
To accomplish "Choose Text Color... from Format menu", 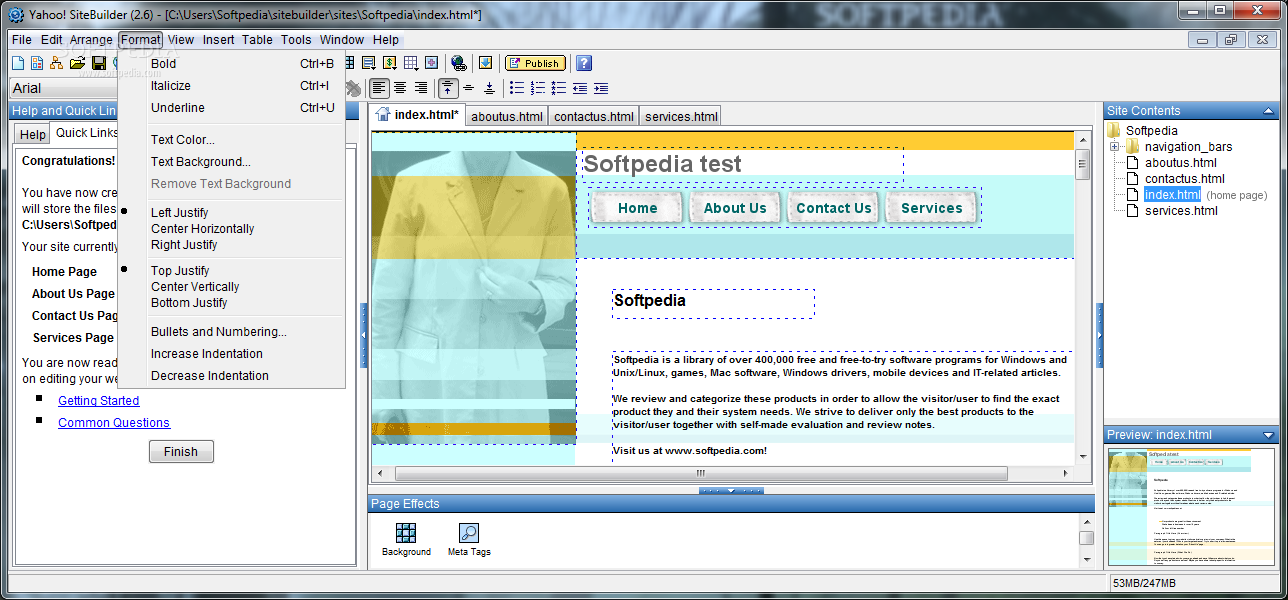I will 182,140.
